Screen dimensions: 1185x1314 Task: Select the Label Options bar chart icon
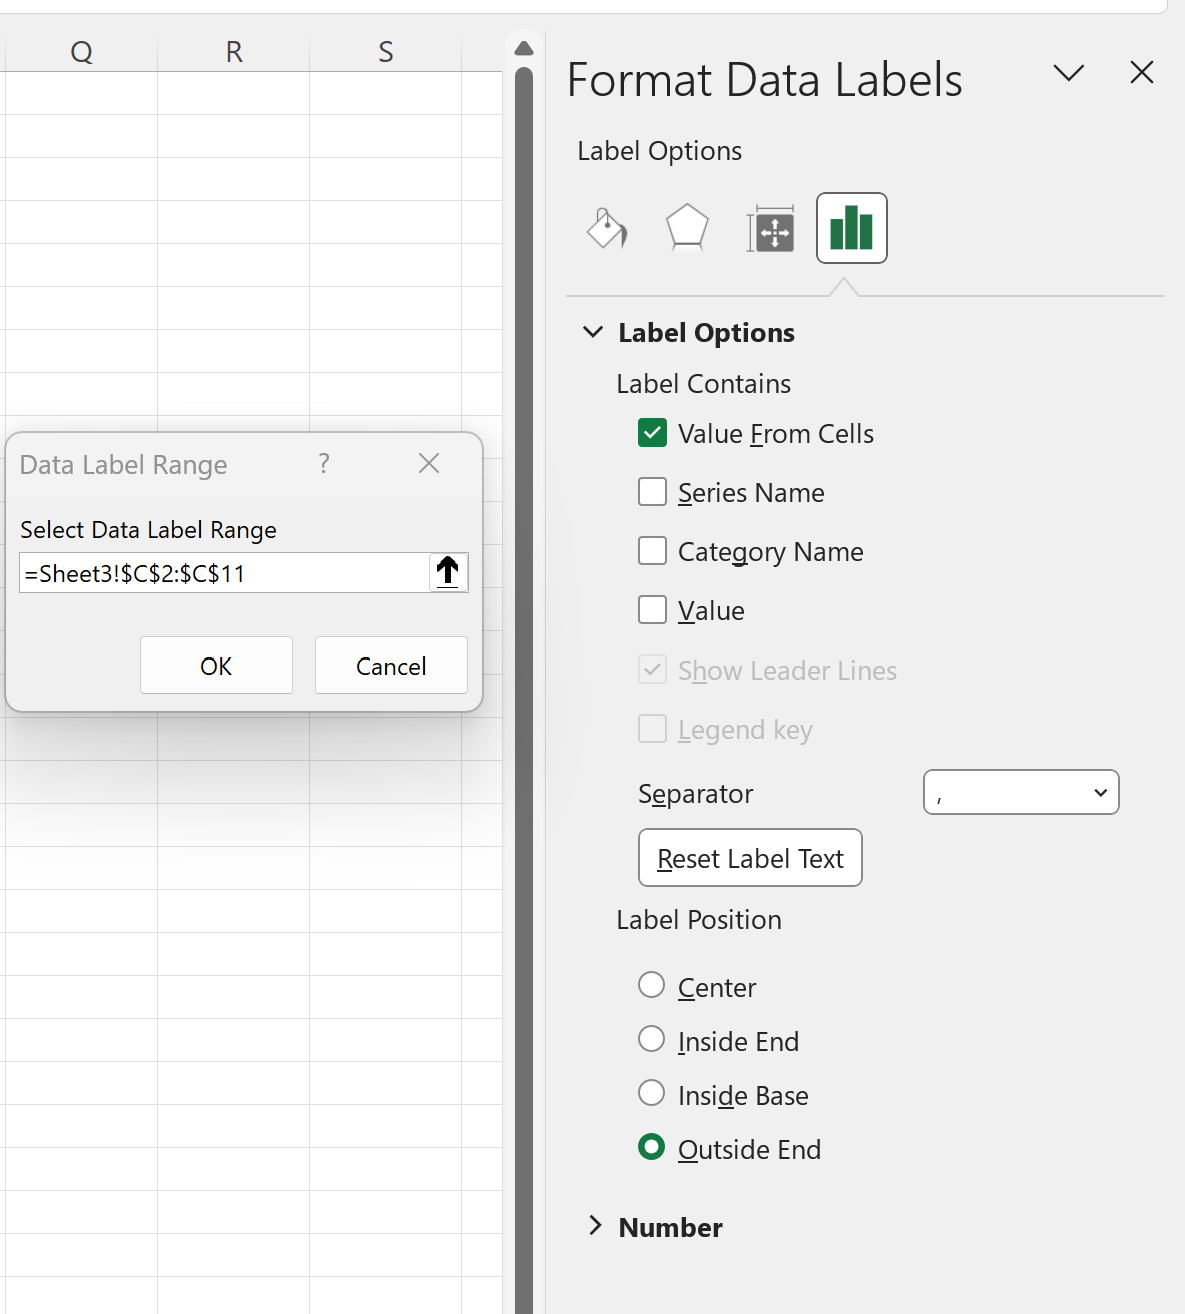point(852,228)
